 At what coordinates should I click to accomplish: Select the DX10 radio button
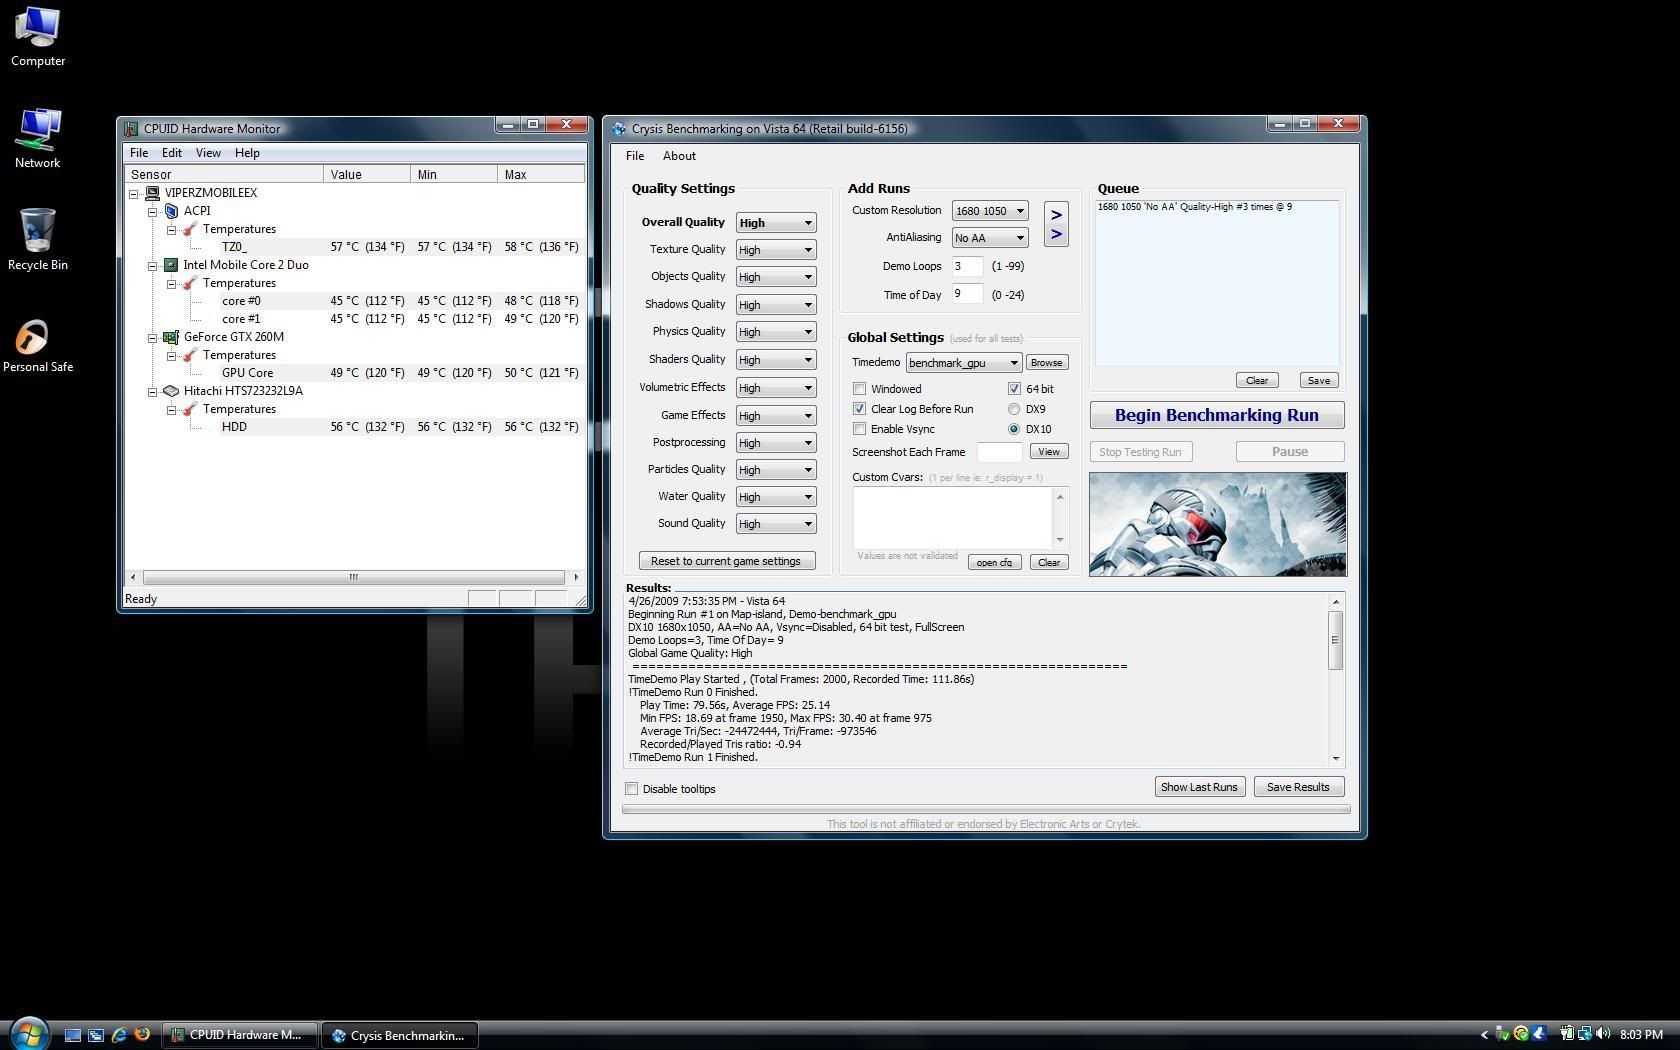click(1014, 429)
